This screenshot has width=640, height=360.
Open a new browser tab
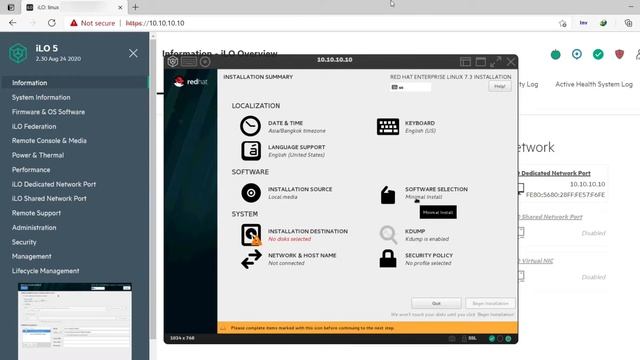(136, 7)
